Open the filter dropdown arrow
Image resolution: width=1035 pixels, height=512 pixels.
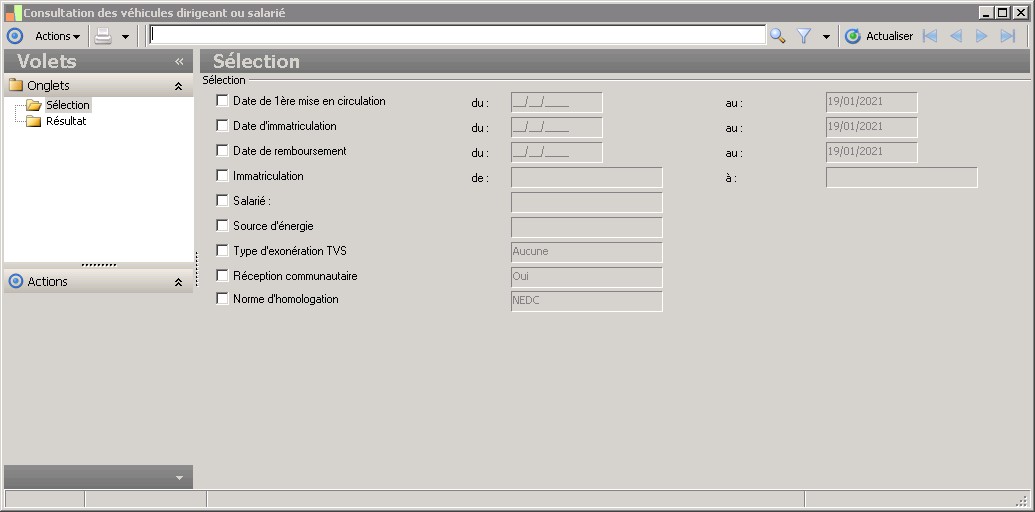(826, 37)
